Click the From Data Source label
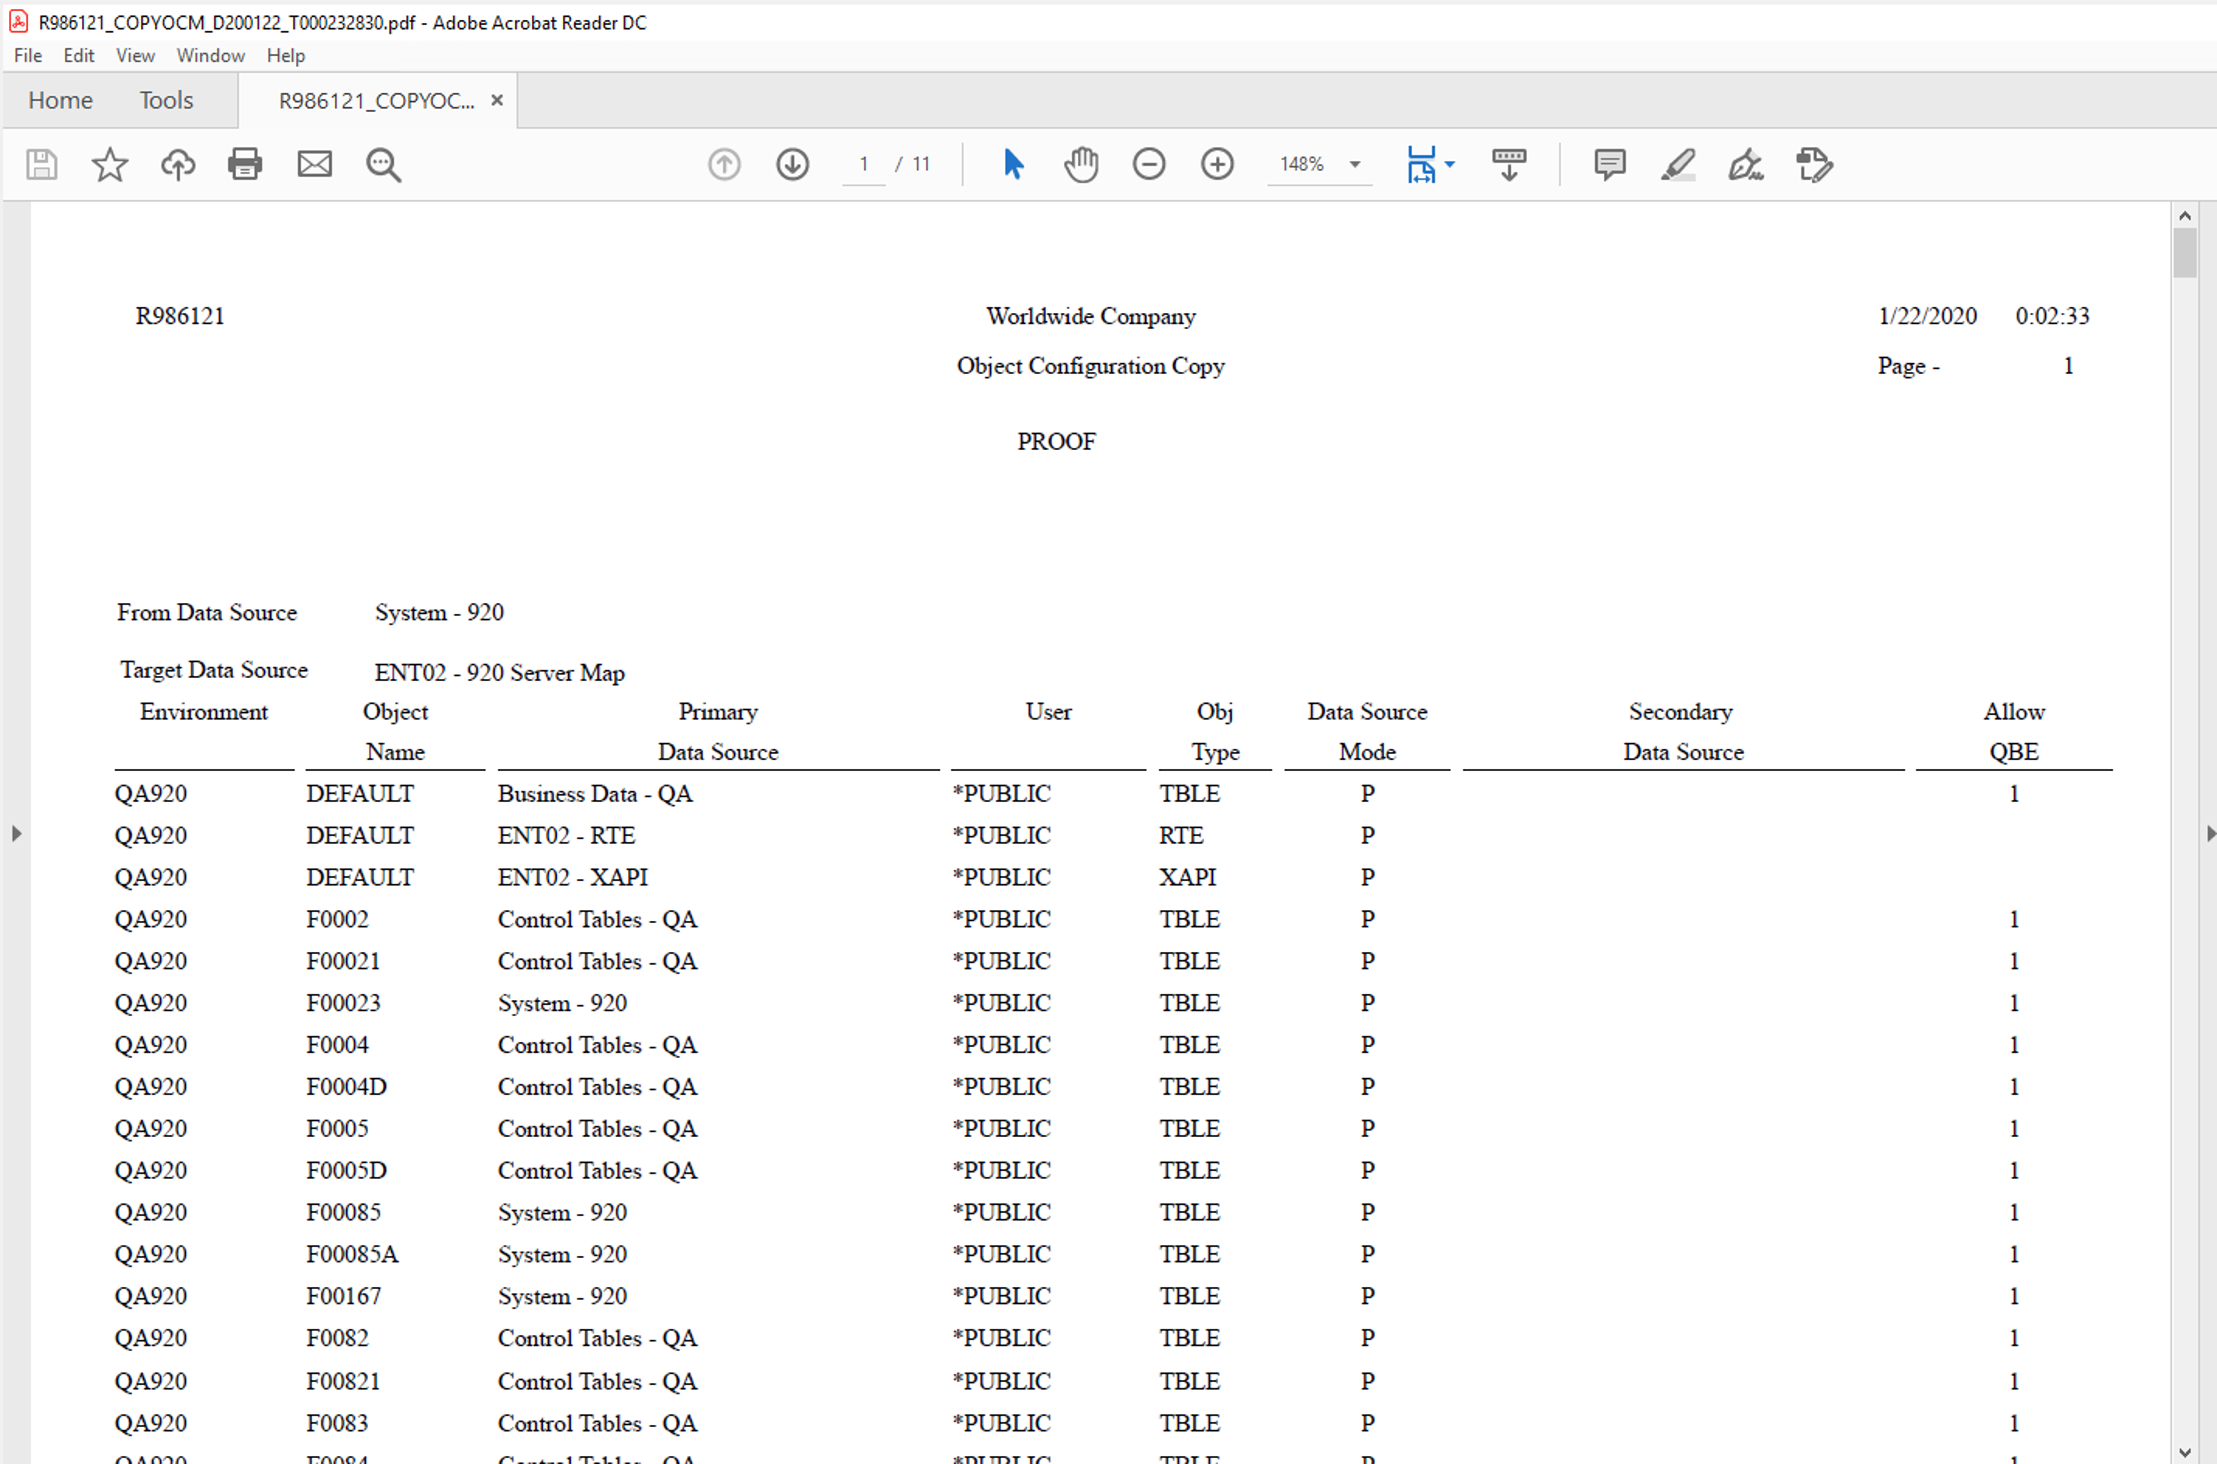Viewport: 2217px width, 1464px height. click(x=207, y=612)
